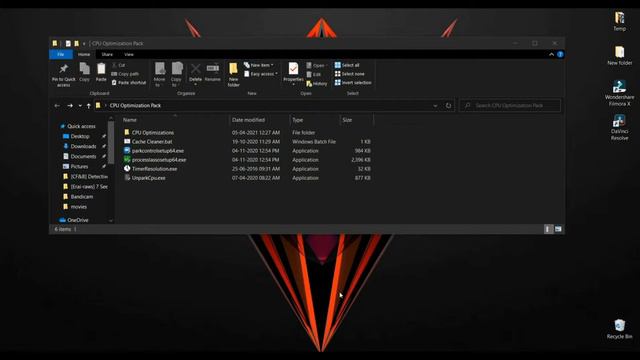Switch to the Share tab
Screen dimensions: 640x360
pos(107,54)
